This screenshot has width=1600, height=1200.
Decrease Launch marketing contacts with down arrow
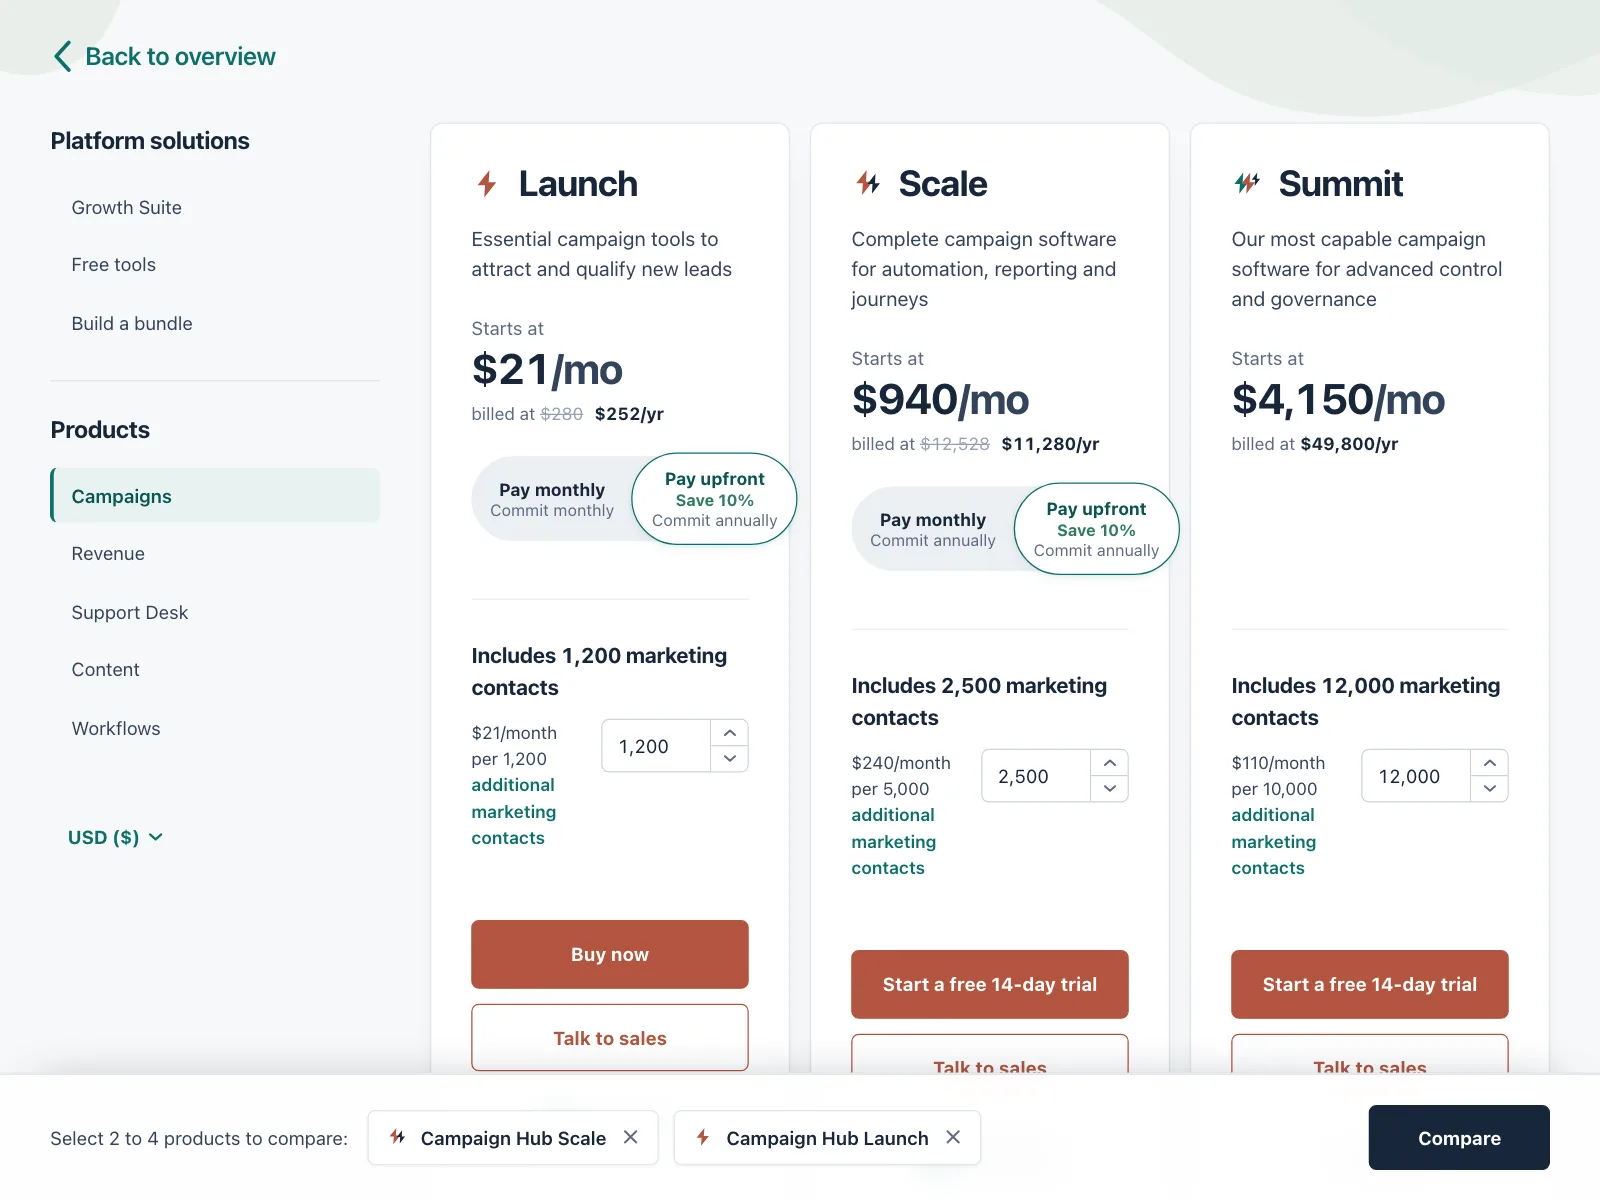[730, 759]
